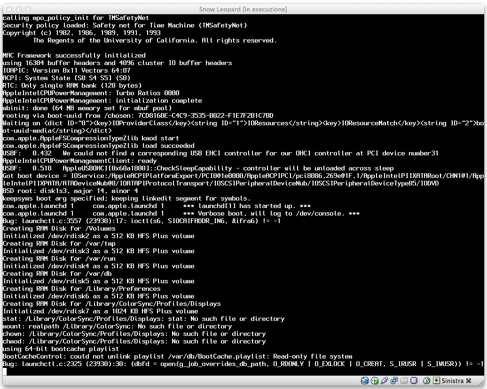Click the 'BootCacheControl: could not unlink' line

pyautogui.click(x=177, y=356)
